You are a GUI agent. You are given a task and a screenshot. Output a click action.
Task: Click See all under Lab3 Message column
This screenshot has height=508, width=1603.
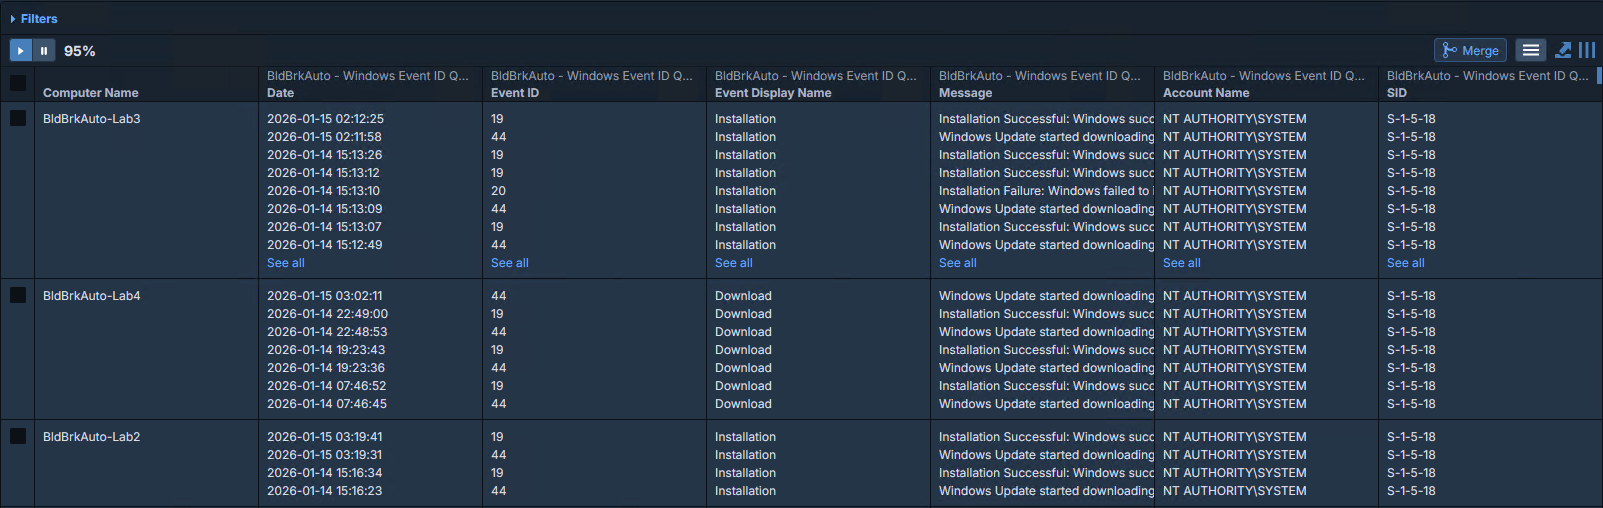click(958, 263)
